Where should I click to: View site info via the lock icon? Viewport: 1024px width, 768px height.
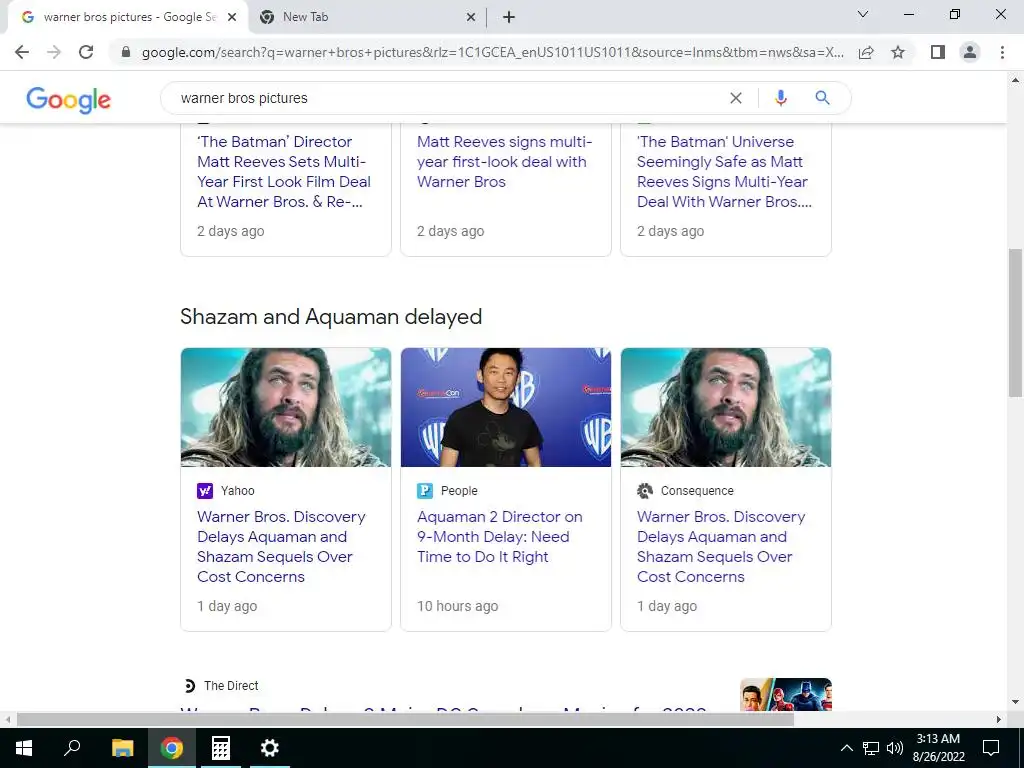126,52
